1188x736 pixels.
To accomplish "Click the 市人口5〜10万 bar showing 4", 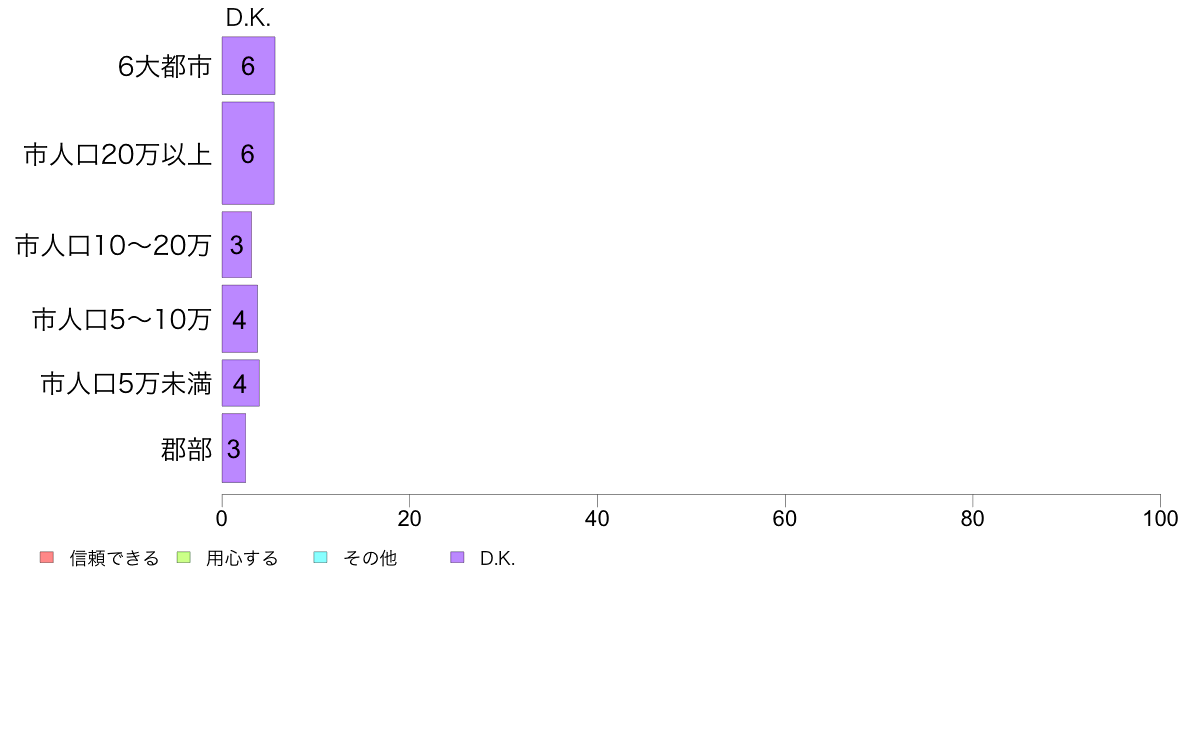I will point(239,319).
